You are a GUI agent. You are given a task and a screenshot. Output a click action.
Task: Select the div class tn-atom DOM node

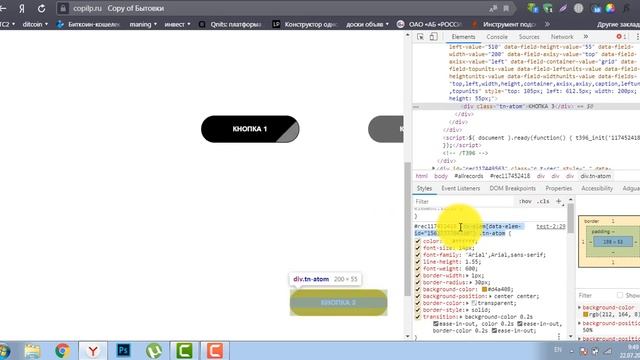coord(527,107)
